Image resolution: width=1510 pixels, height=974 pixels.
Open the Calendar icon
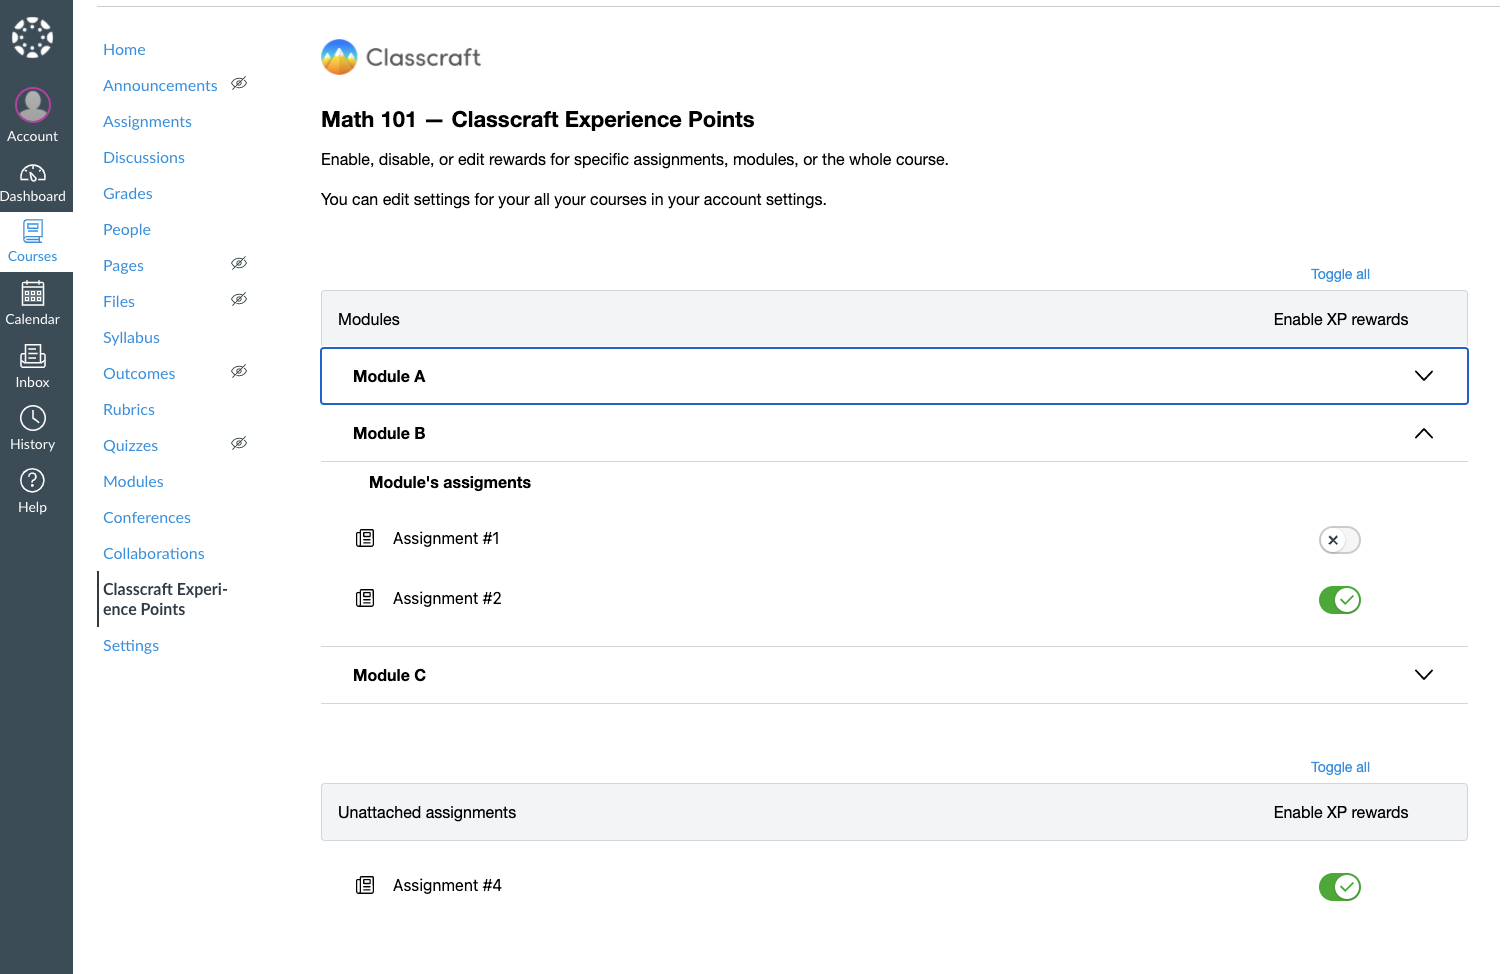[x=33, y=293]
